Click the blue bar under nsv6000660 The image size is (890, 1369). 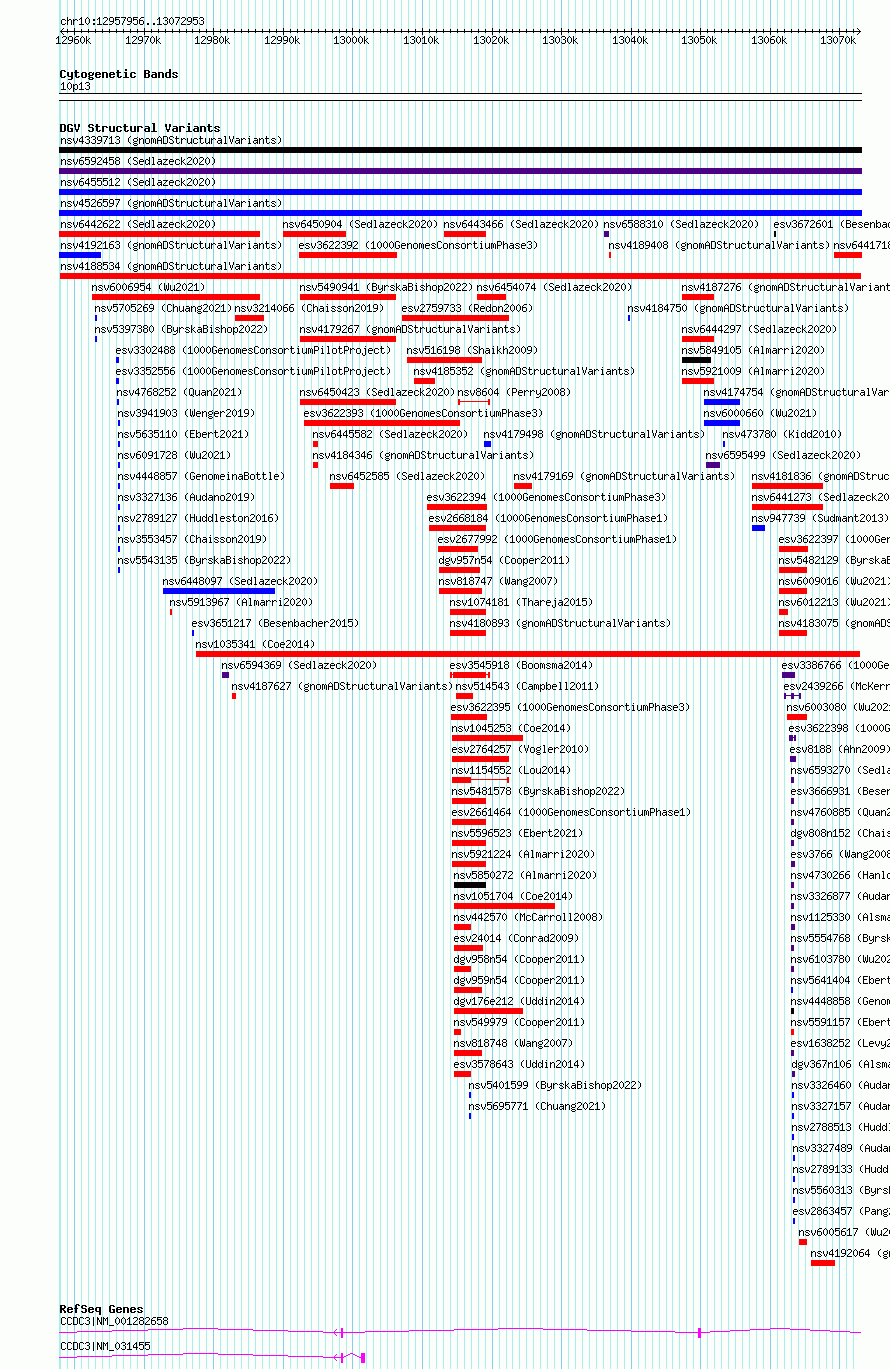(x=722, y=423)
